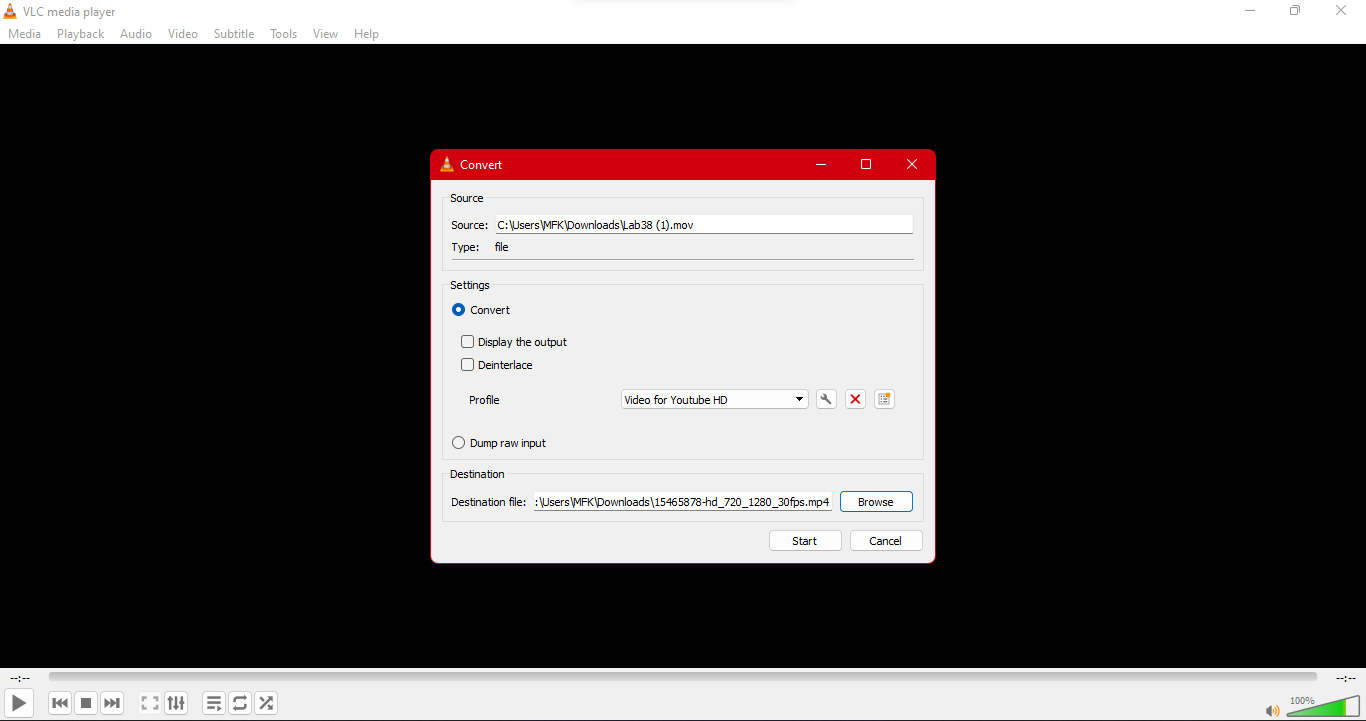This screenshot has height=721, width=1366.
Task: Open the Tools menu
Action: pyautogui.click(x=284, y=34)
